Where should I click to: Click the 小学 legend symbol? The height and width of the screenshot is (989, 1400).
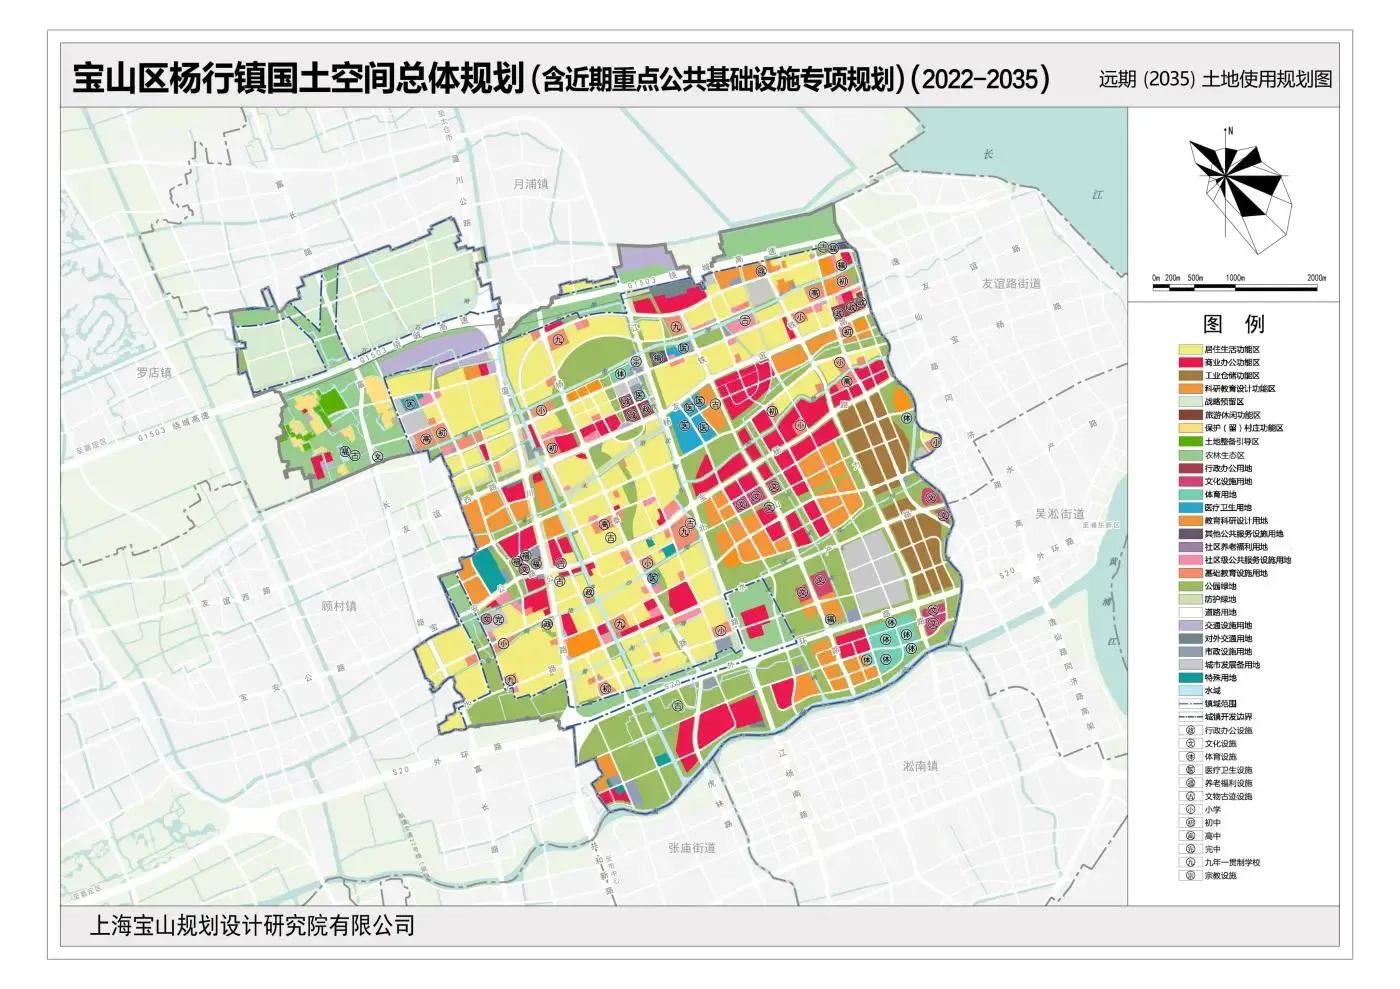click(x=1190, y=810)
